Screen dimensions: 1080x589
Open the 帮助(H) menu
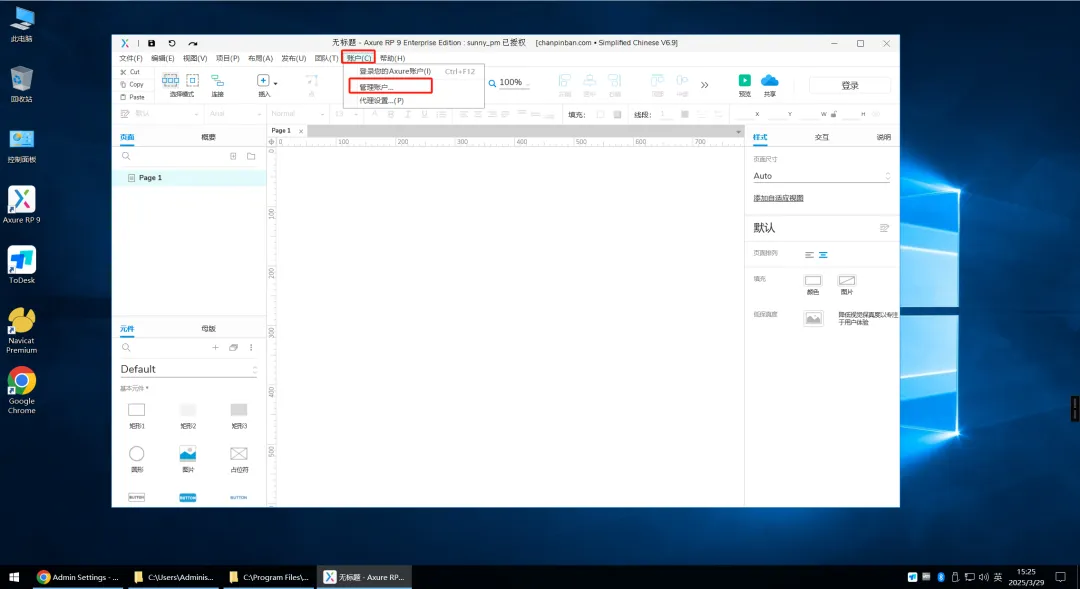point(393,59)
